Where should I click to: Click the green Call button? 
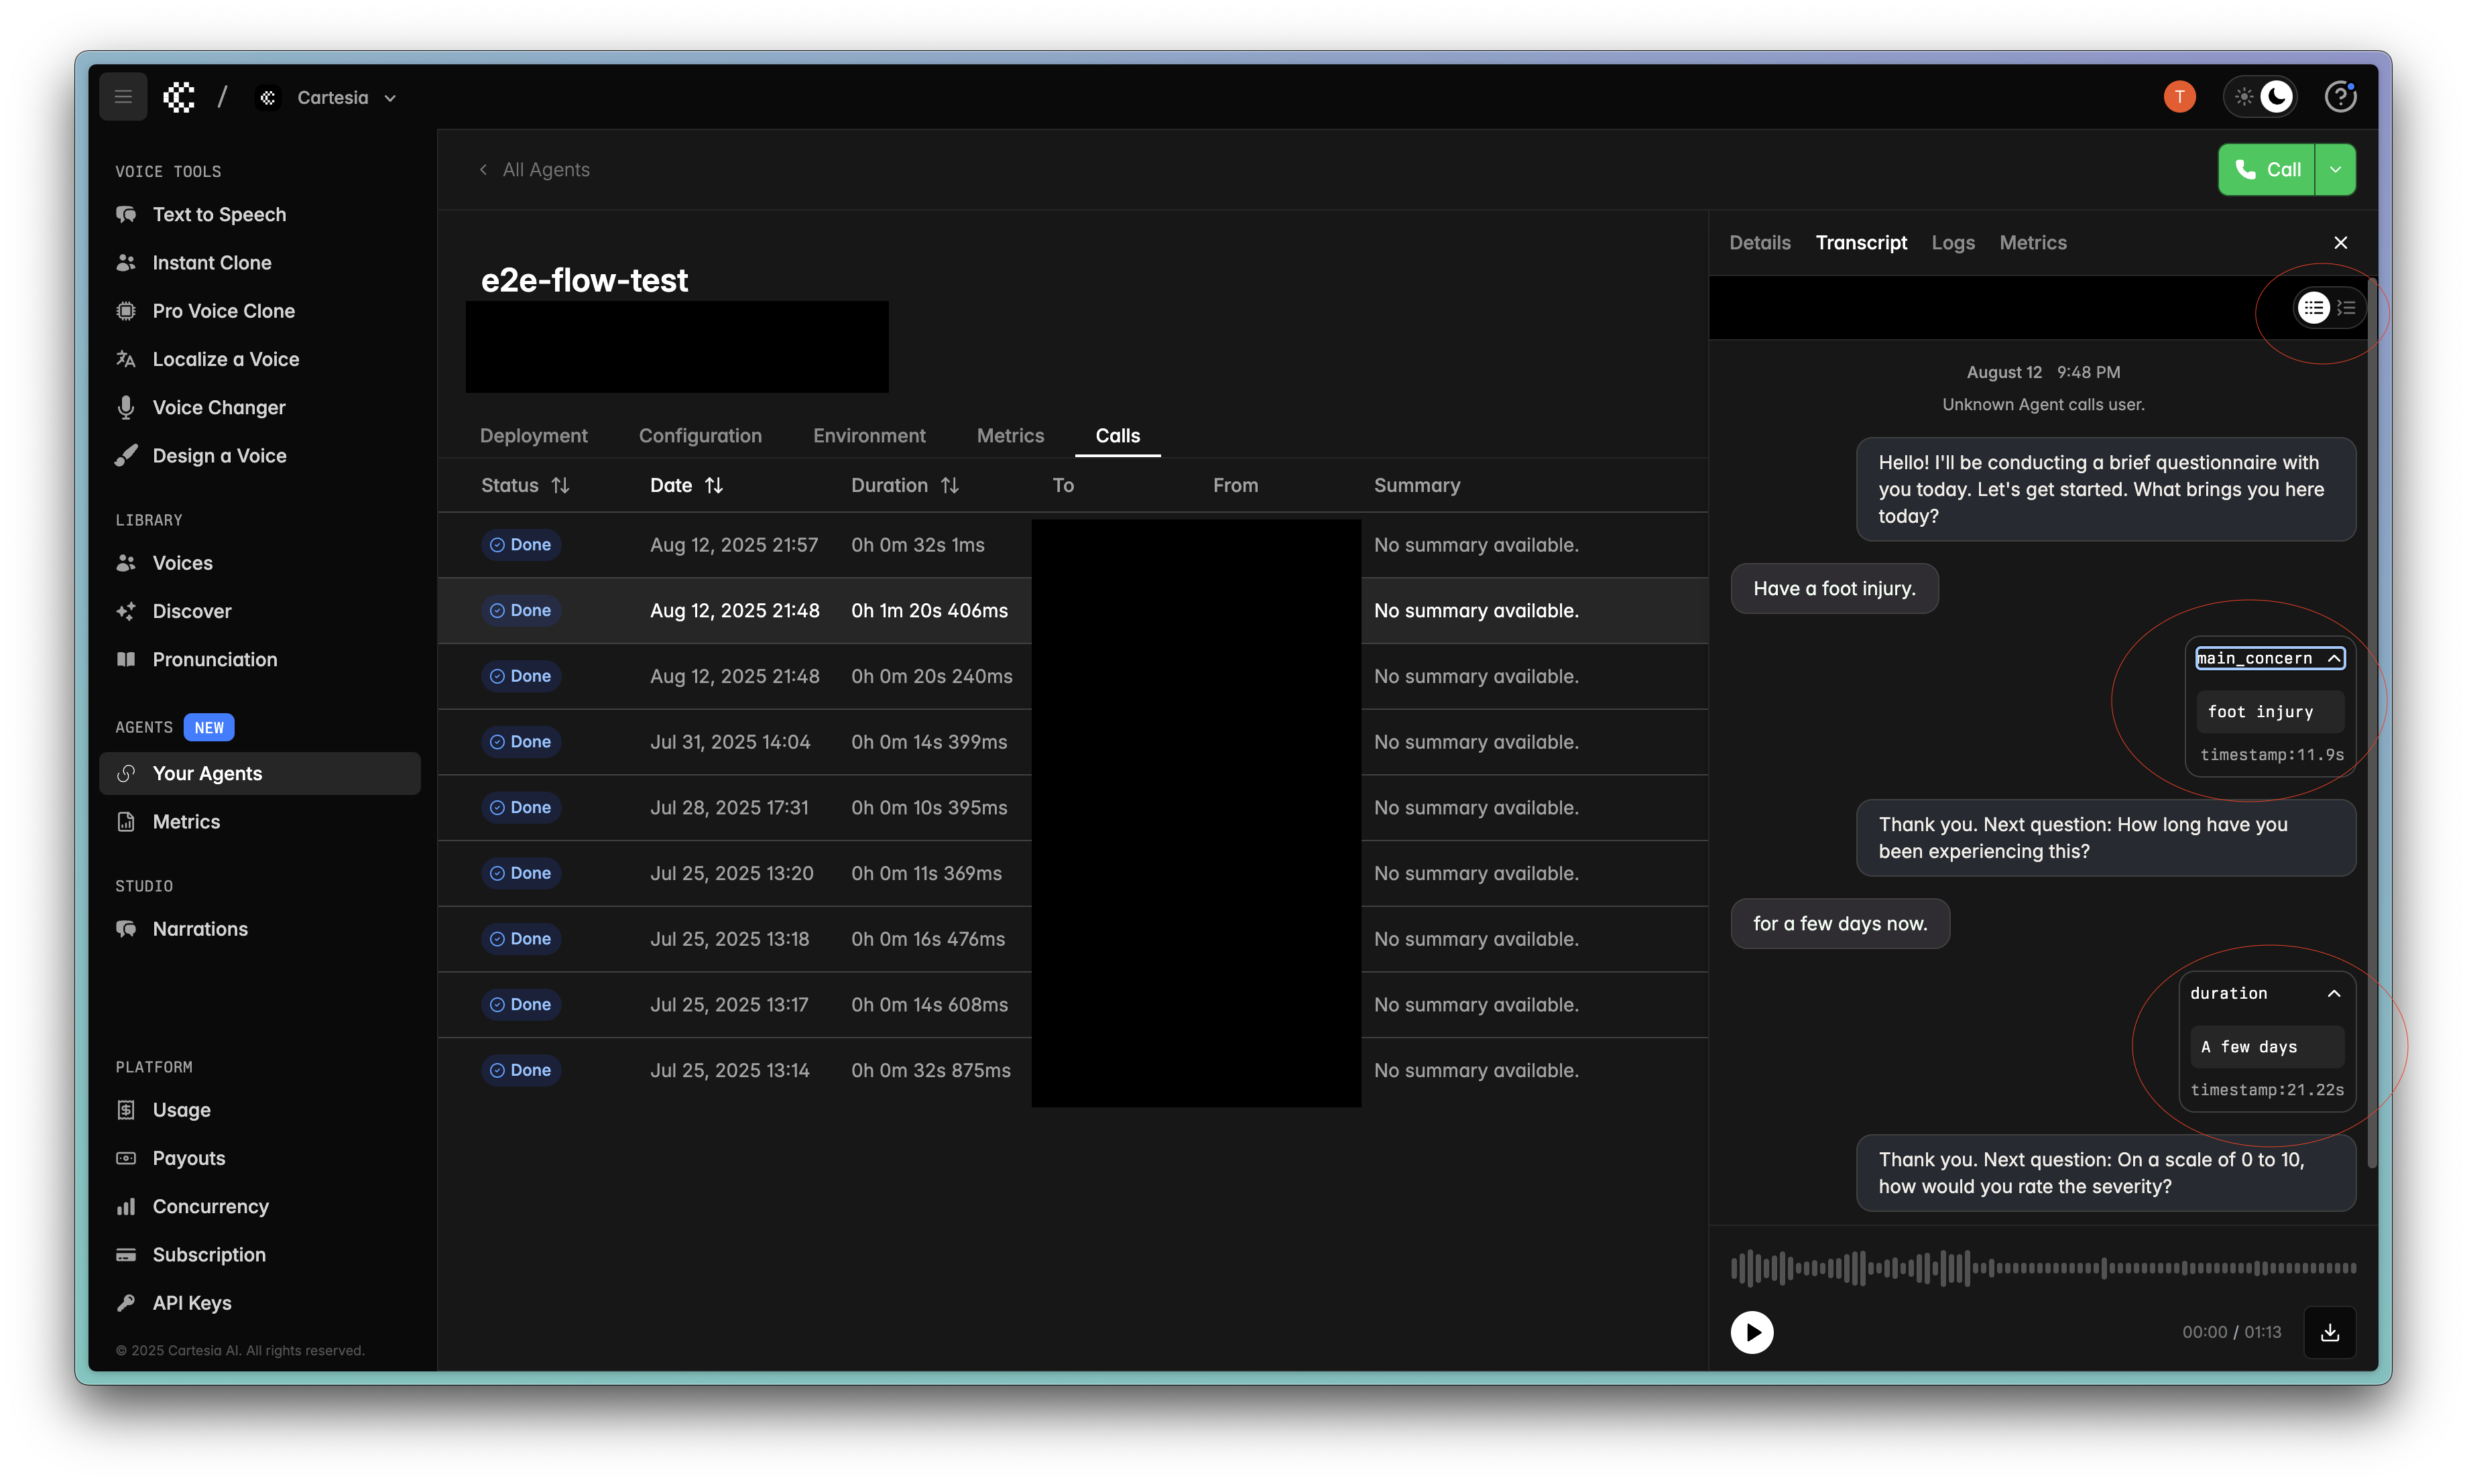pyautogui.click(x=2266, y=170)
